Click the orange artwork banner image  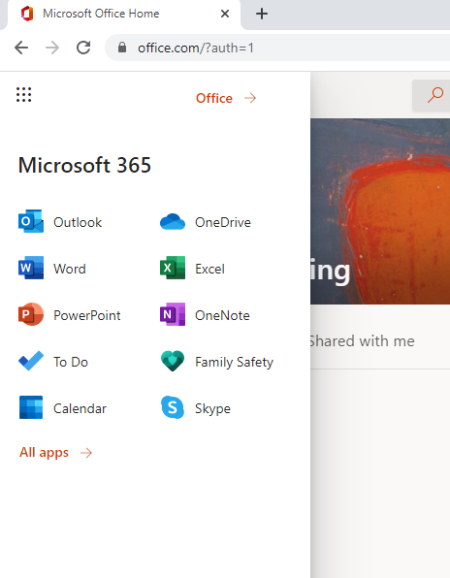[380, 211]
